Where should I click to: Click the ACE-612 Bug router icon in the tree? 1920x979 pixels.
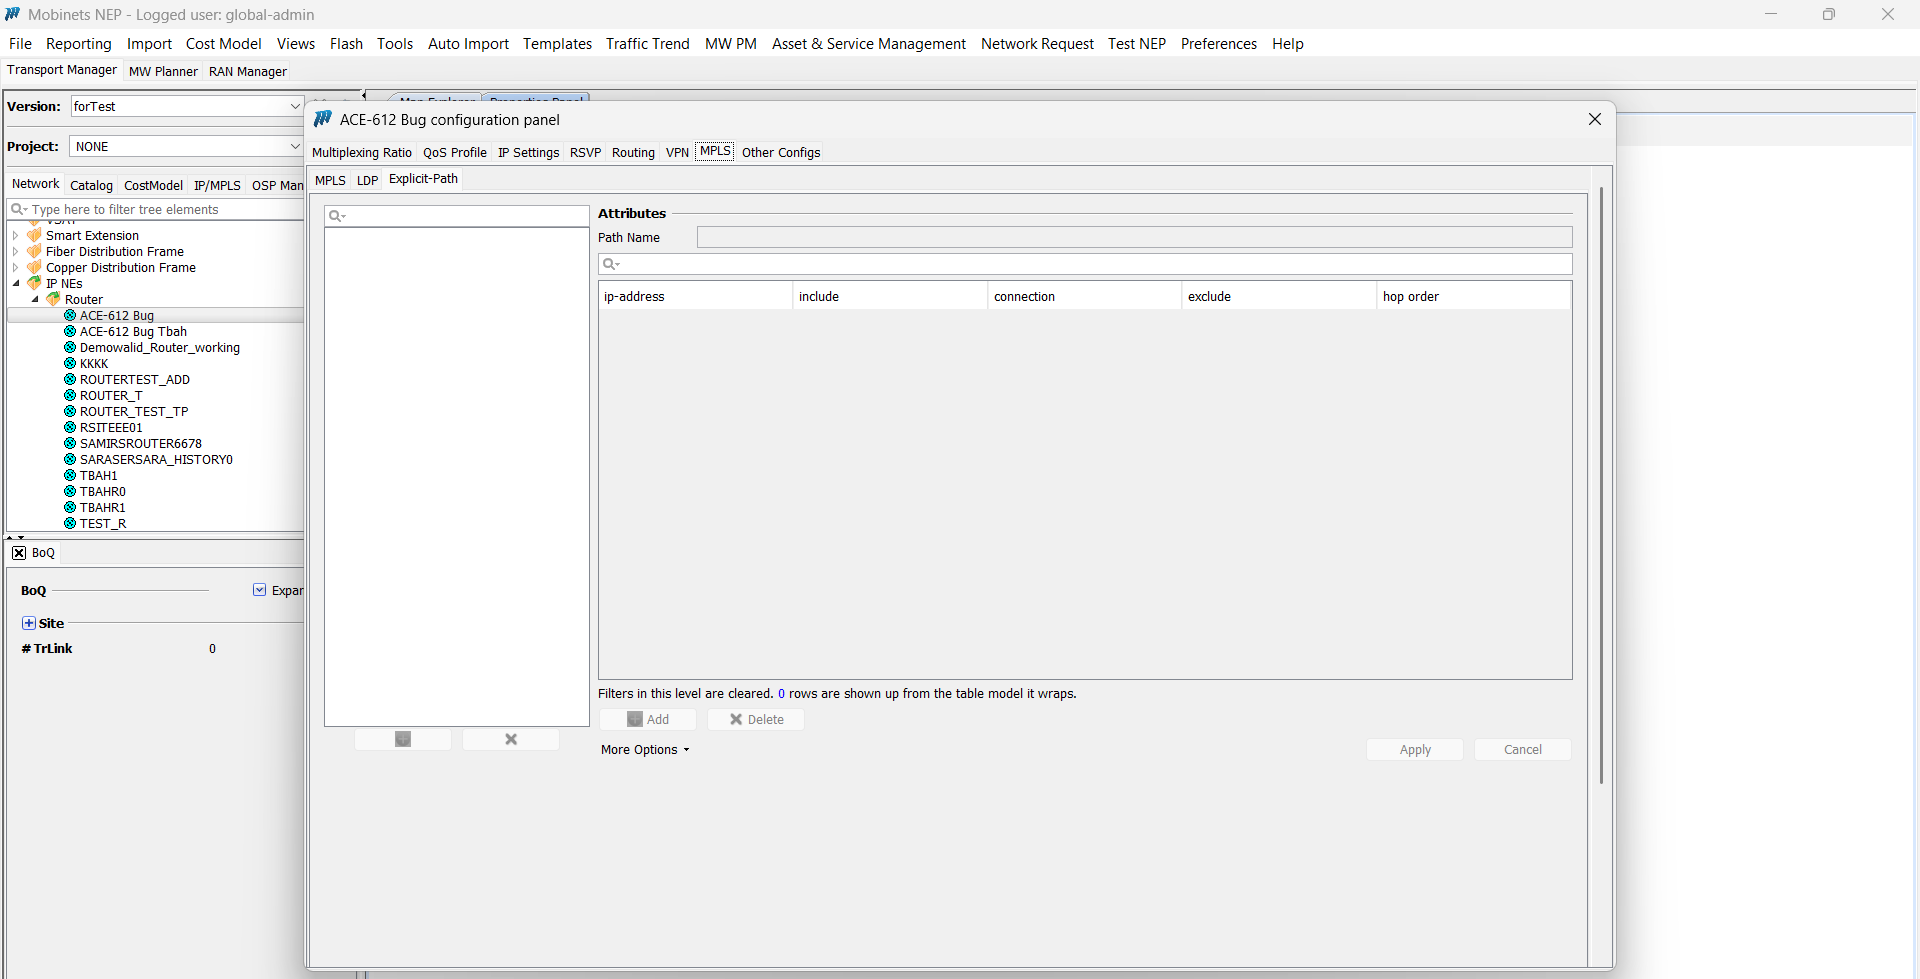click(x=70, y=316)
